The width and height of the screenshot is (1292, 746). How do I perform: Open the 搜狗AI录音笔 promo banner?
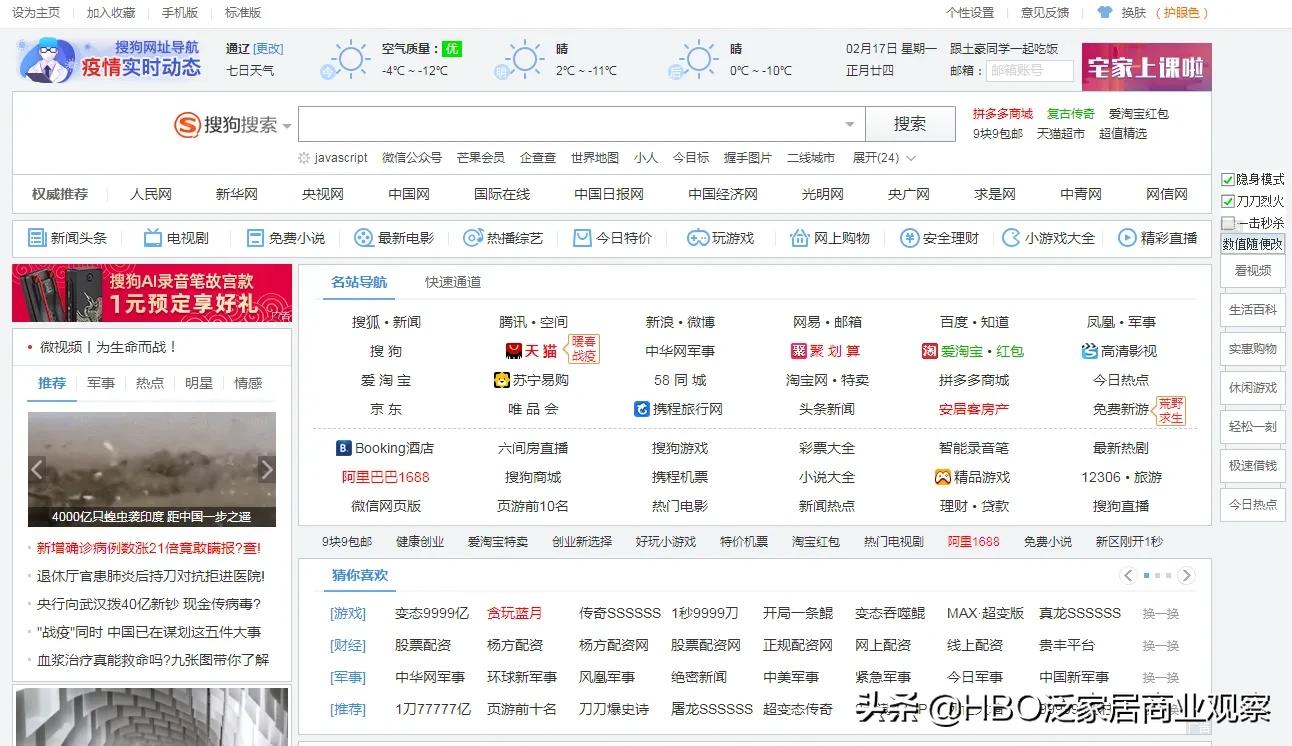click(152, 292)
